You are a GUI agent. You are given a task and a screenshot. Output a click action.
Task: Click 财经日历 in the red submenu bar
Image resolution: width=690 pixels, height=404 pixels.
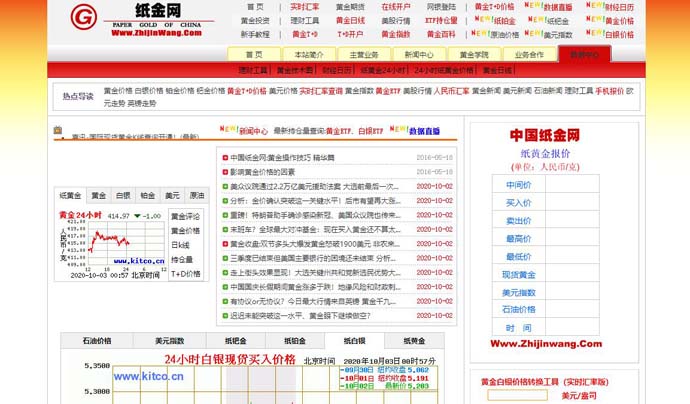coord(337,70)
